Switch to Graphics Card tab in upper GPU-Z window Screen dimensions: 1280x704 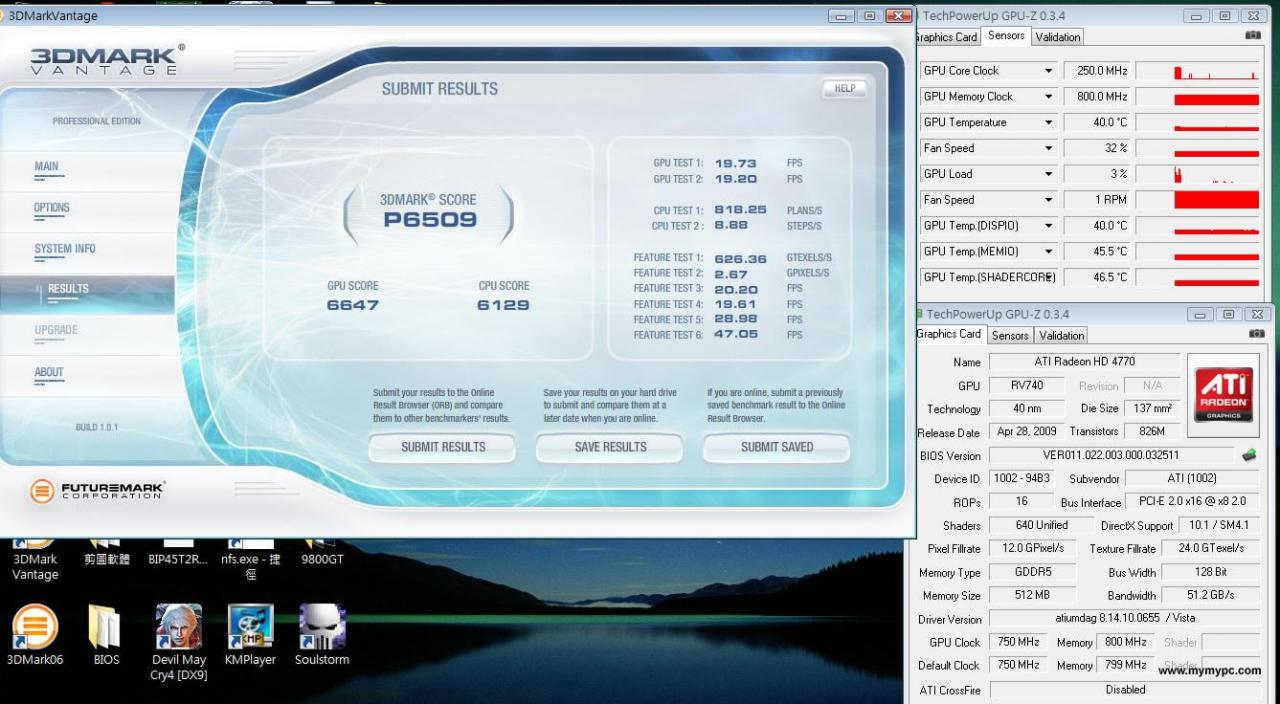pos(947,37)
